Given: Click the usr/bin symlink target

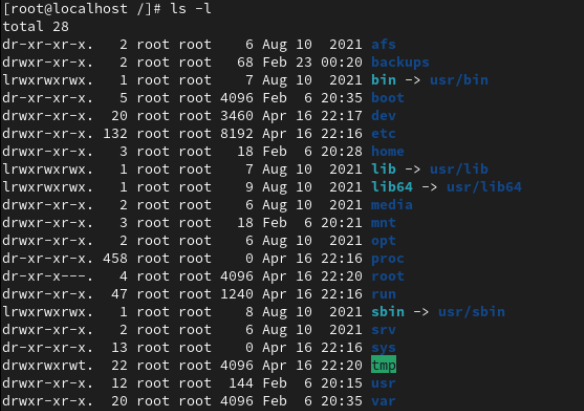Looking at the screenshot, I should click(x=459, y=80).
